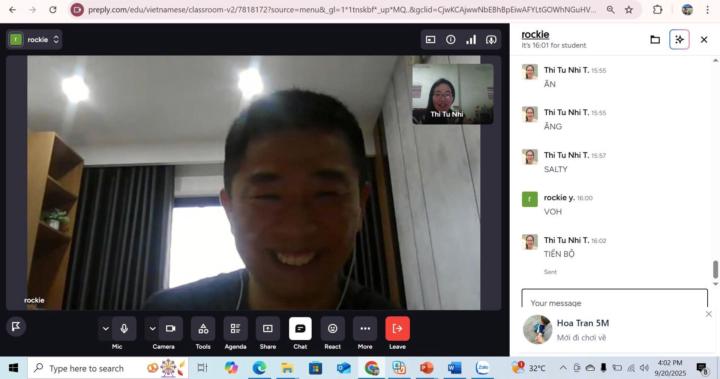Select the Thi Tu Nhi video thumbnail

click(453, 94)
